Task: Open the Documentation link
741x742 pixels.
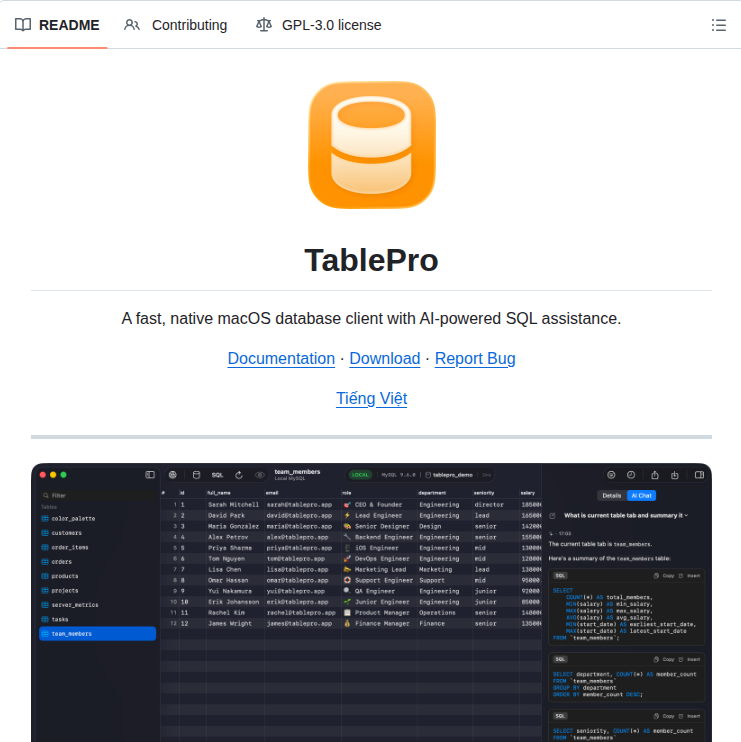Action: point(281,359)
